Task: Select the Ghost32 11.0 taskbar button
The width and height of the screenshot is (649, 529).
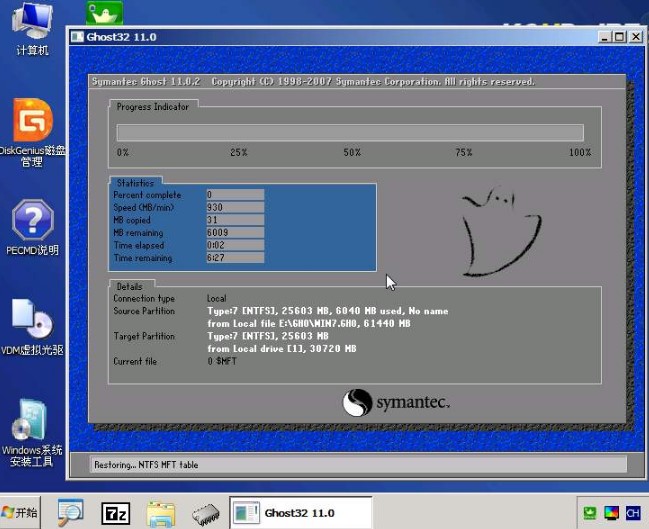Action: (x=300, y=513)
